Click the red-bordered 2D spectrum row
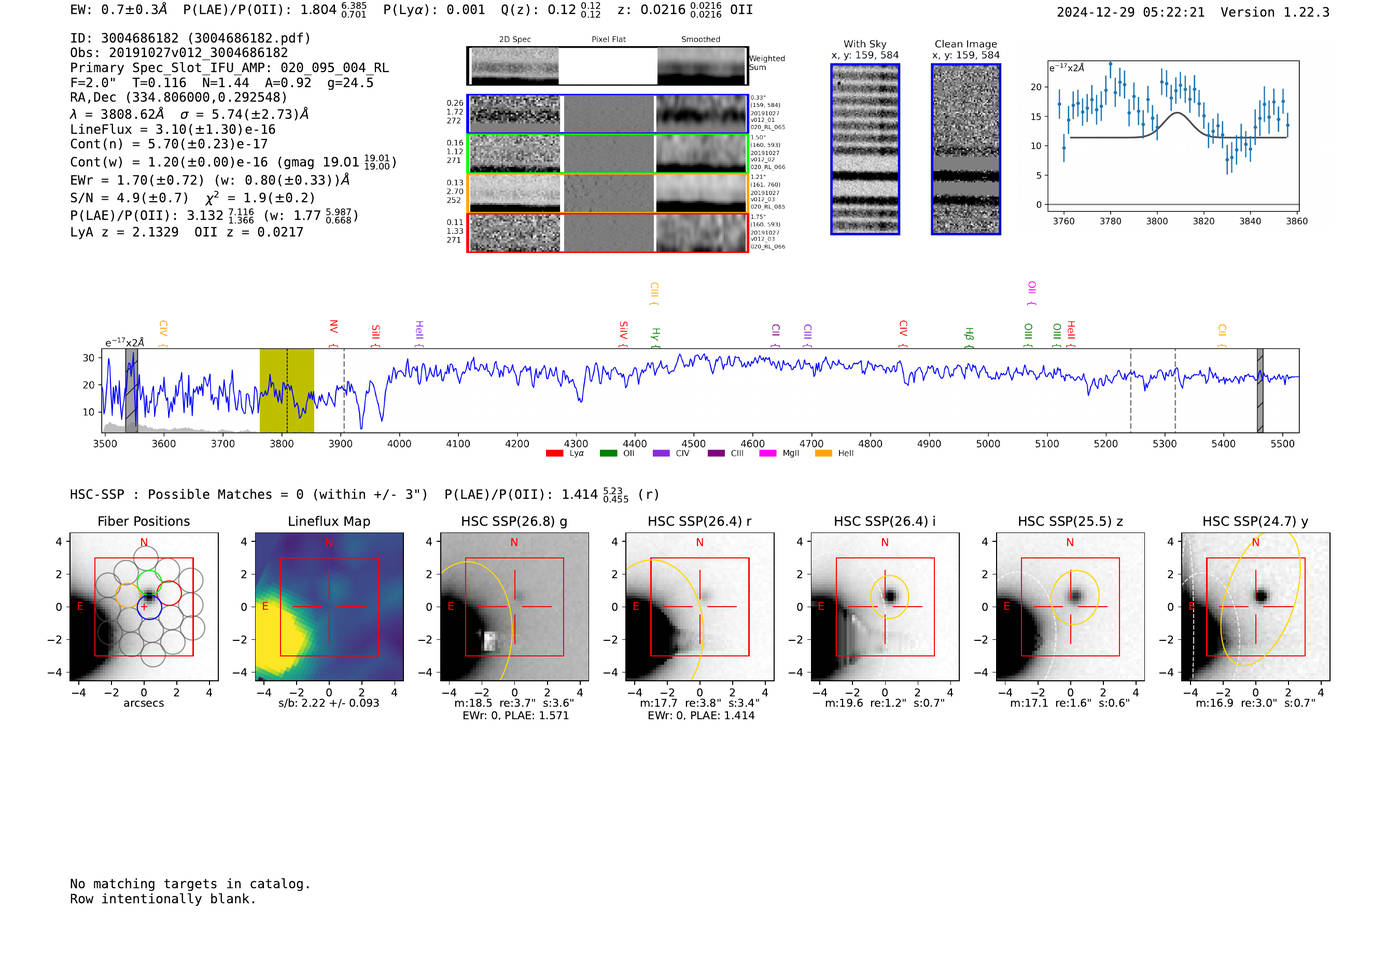Image resolution: width=1400 pixels, height=953 pixels. [608, 233]
